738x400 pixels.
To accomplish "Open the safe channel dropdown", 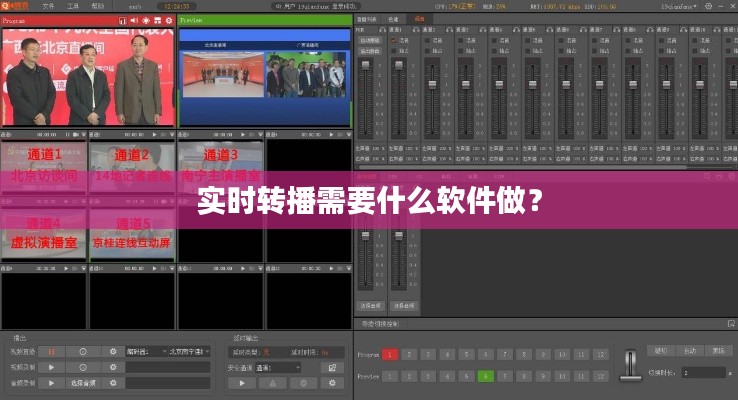I will coord(278,367).
